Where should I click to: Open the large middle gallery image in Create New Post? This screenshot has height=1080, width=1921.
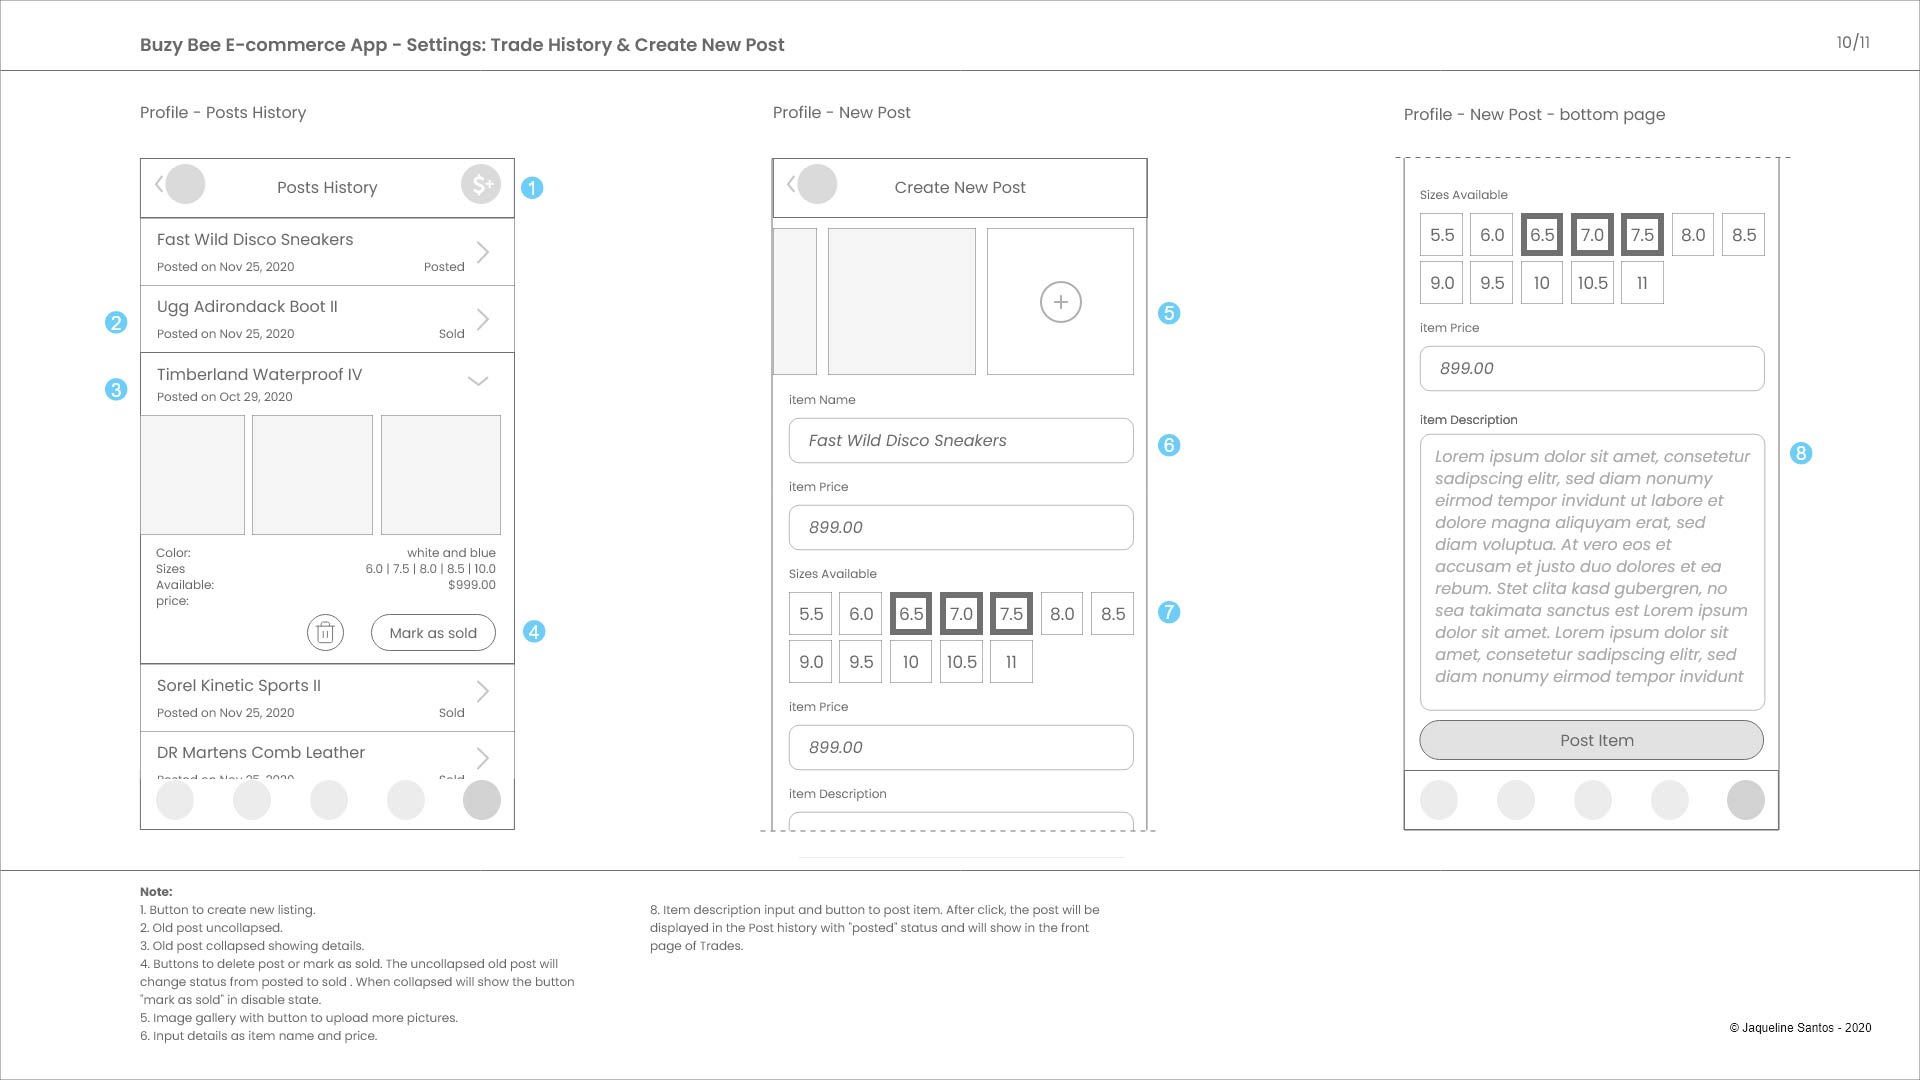[902, 302]
